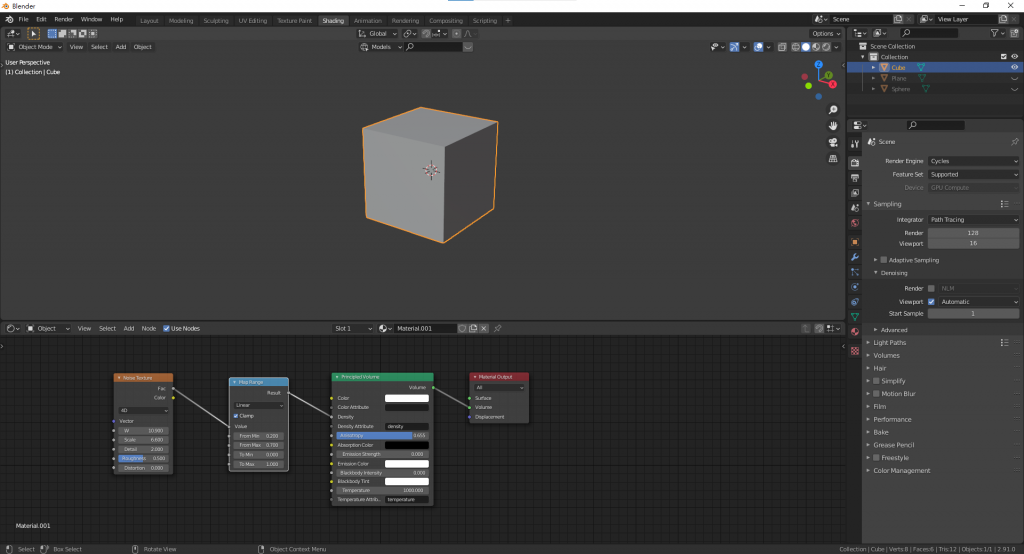Click the Anisotropy slider in Principled Volume
This screenshot has height=554, width=1024.
pos(382,436)
